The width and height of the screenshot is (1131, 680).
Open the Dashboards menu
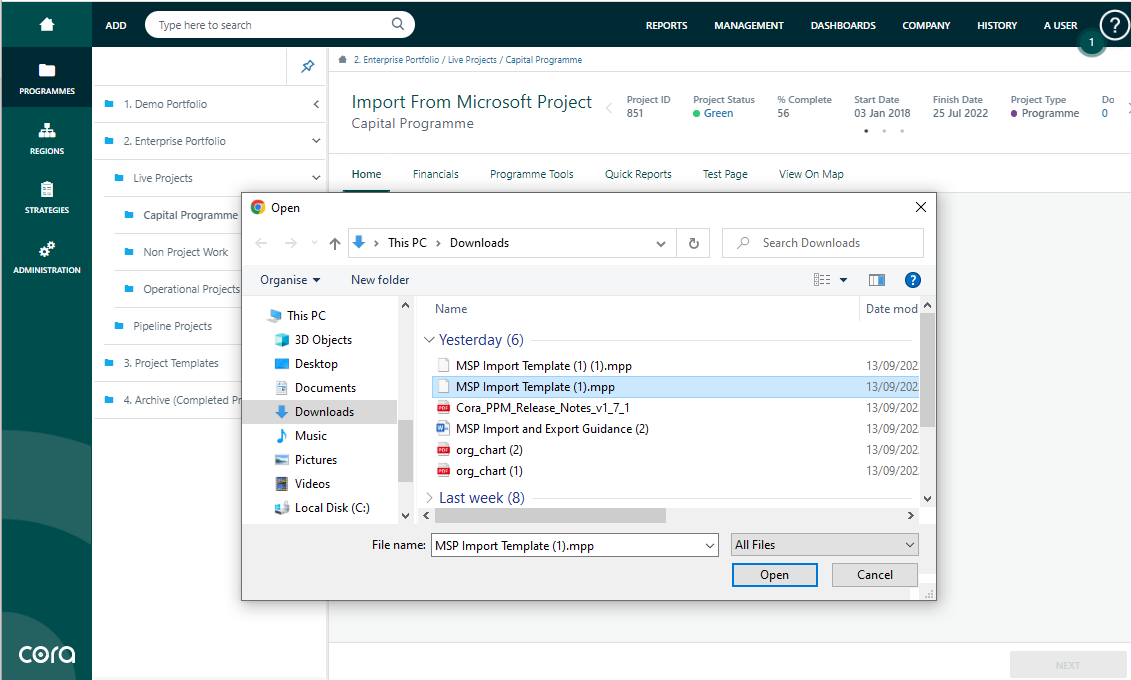[842, 25]
